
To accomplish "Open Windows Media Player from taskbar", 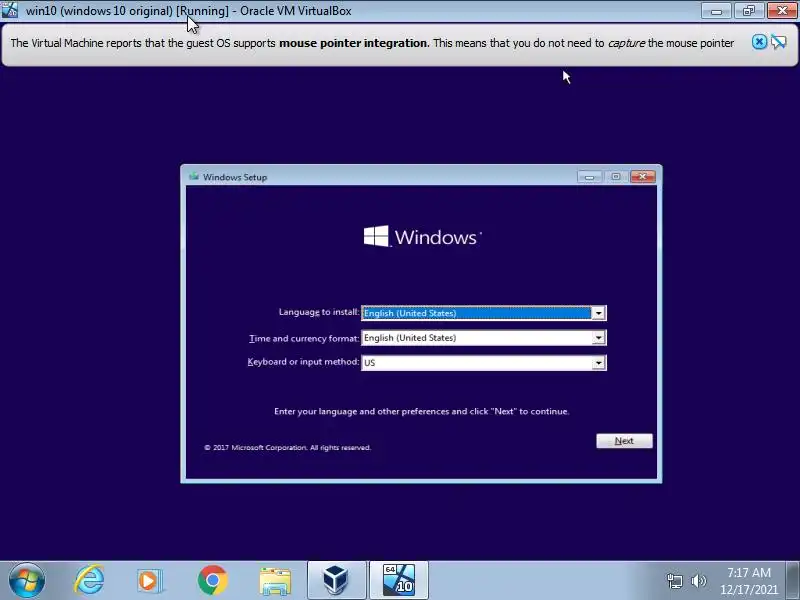I will (x=150, y=581).
